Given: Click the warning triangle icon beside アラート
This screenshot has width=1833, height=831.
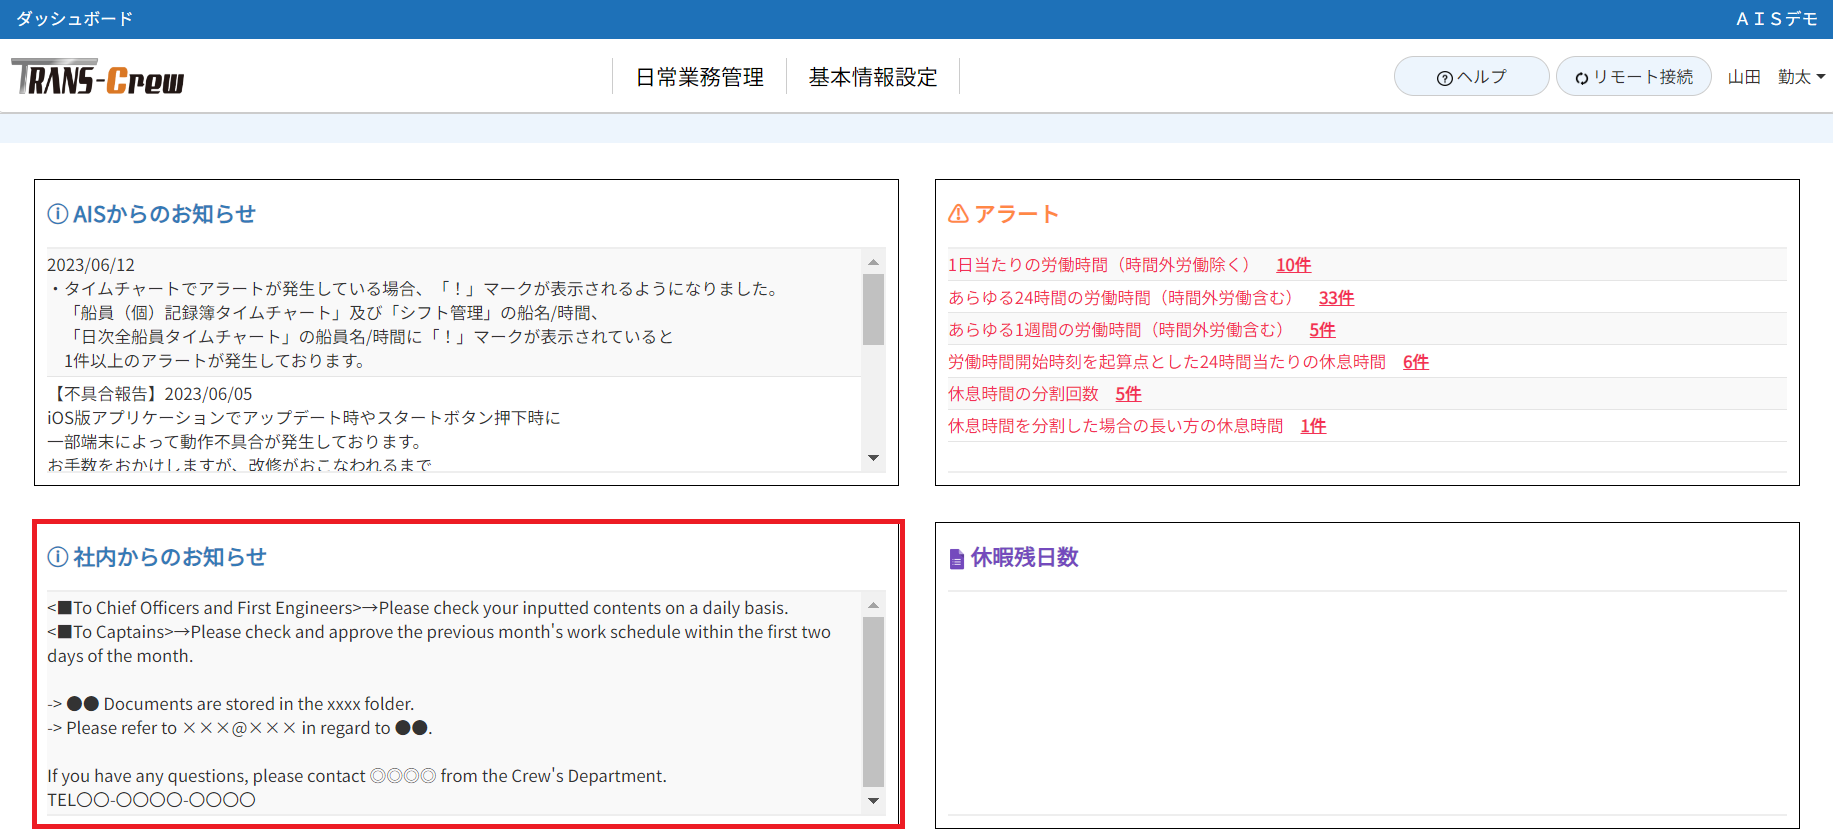Looking at the screenshot, I should (958, 214).
